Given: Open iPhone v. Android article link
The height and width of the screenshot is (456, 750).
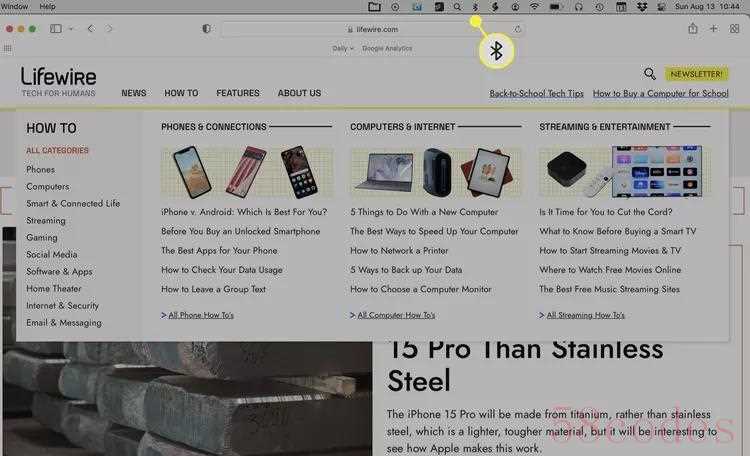Looking at the screenshot, I should pyautogui.click(x=244, y=212).
